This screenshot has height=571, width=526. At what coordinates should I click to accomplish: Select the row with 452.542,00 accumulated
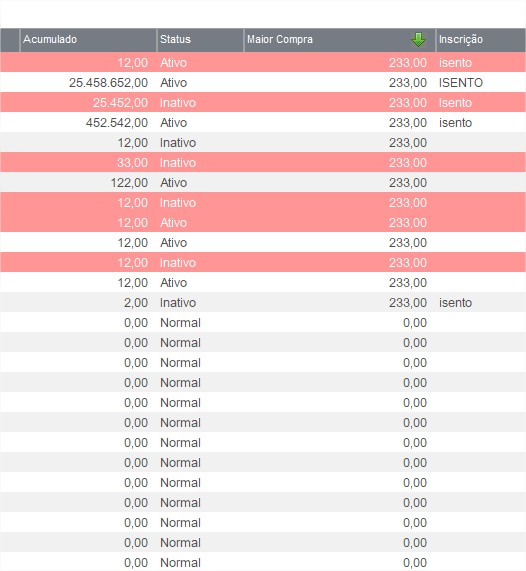(263, 123)
